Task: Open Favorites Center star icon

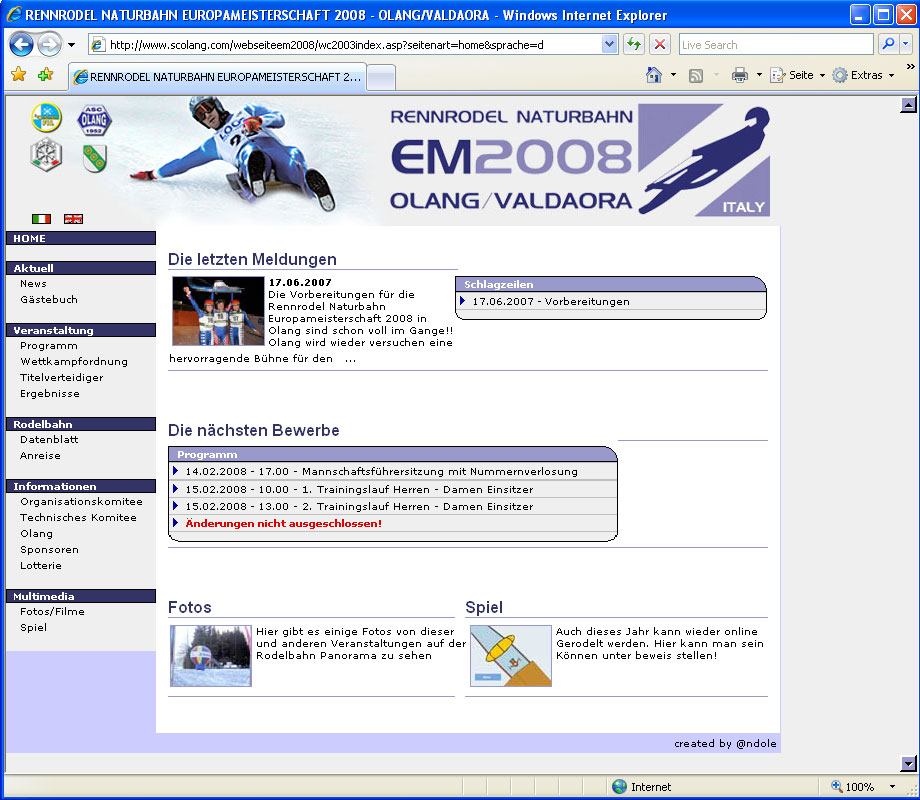Action: pos(19,75)
